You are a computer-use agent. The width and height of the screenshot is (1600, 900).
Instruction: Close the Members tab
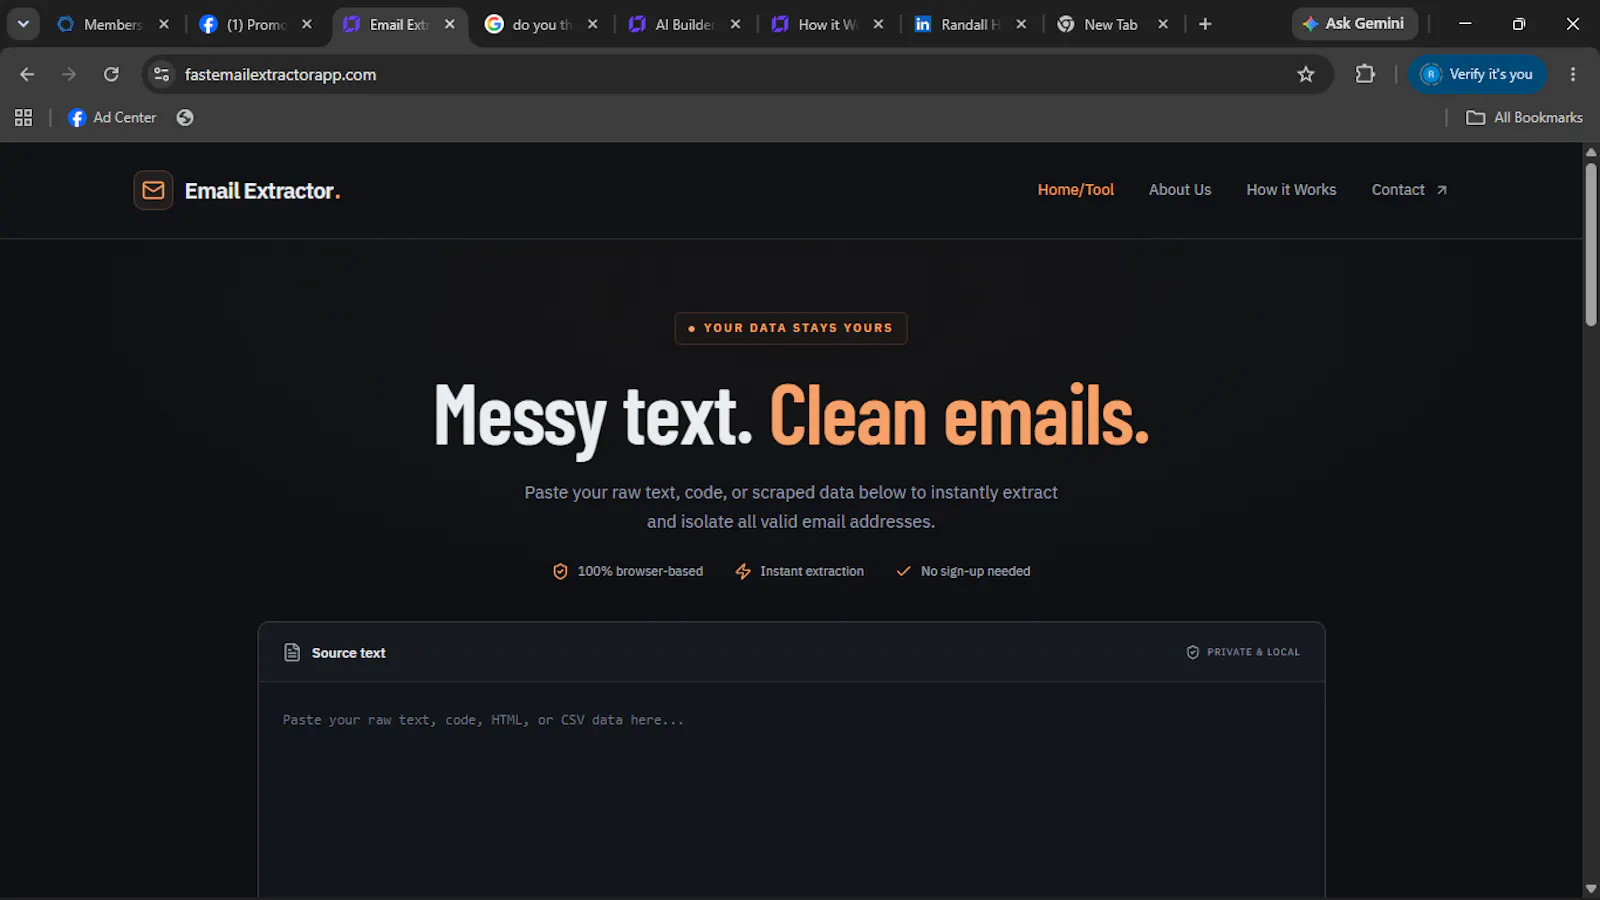(x=164, y=24)
